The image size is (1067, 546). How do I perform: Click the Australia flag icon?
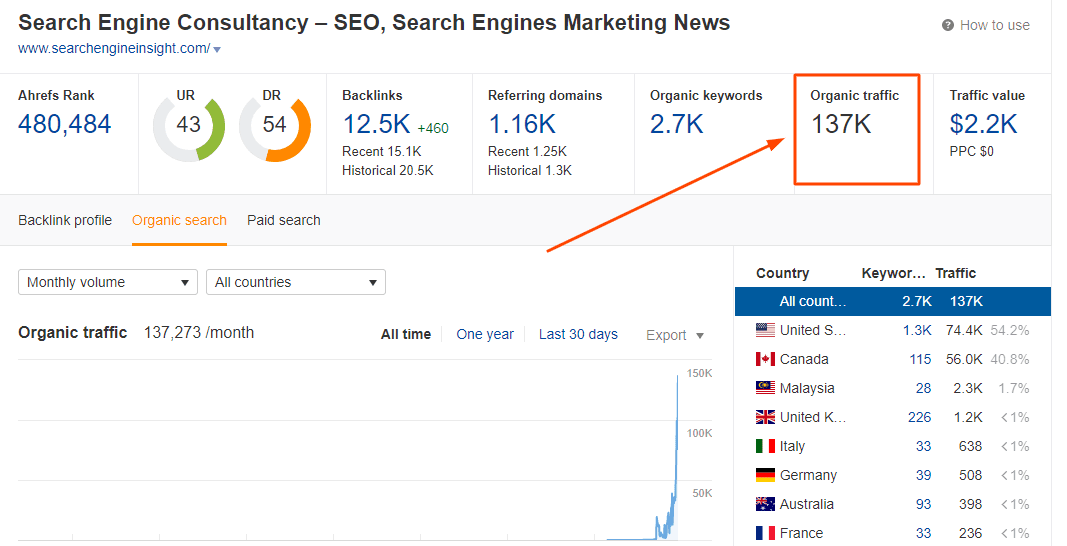pos(765,504)
